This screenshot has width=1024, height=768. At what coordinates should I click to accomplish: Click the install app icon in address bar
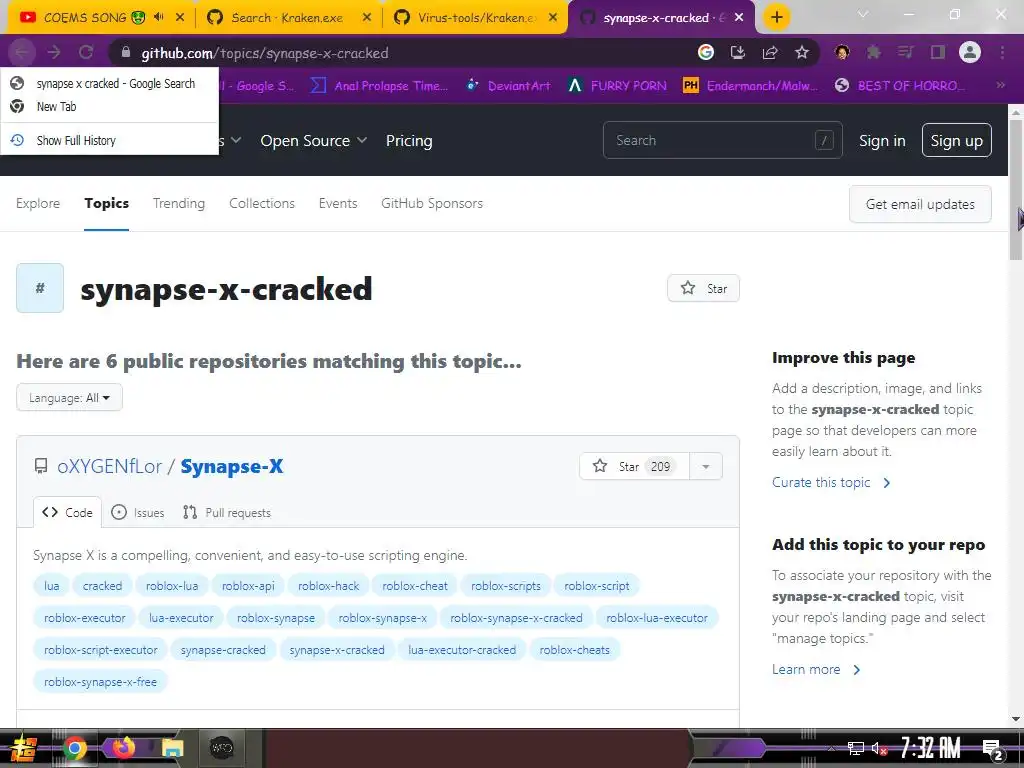tap(738, 52)
